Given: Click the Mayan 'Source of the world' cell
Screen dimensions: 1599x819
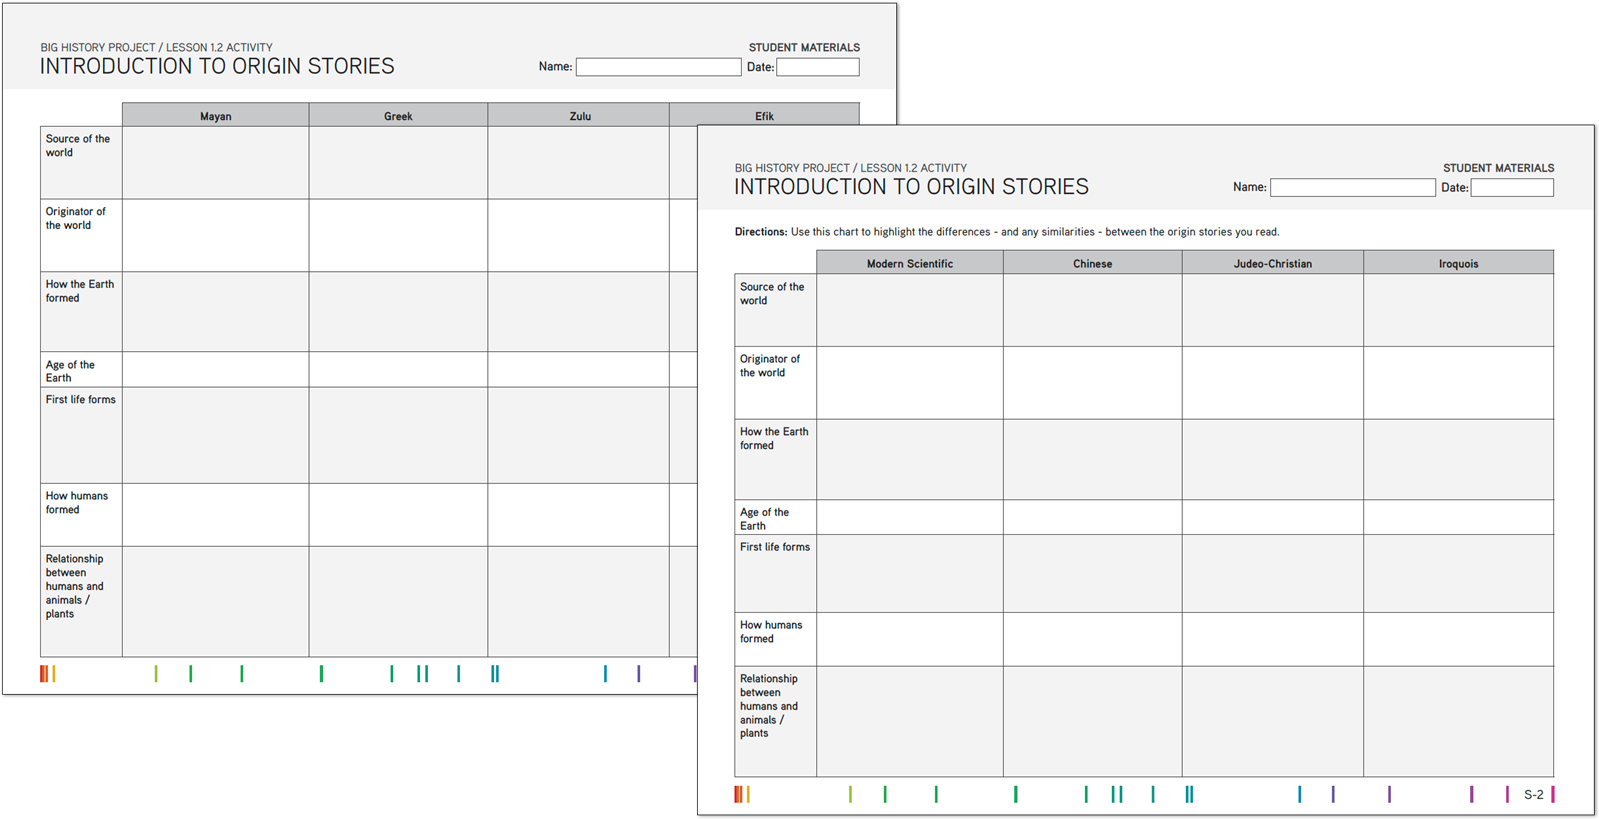Looking at the screenshot, I should pyautogui.click(x=215, y=162).
